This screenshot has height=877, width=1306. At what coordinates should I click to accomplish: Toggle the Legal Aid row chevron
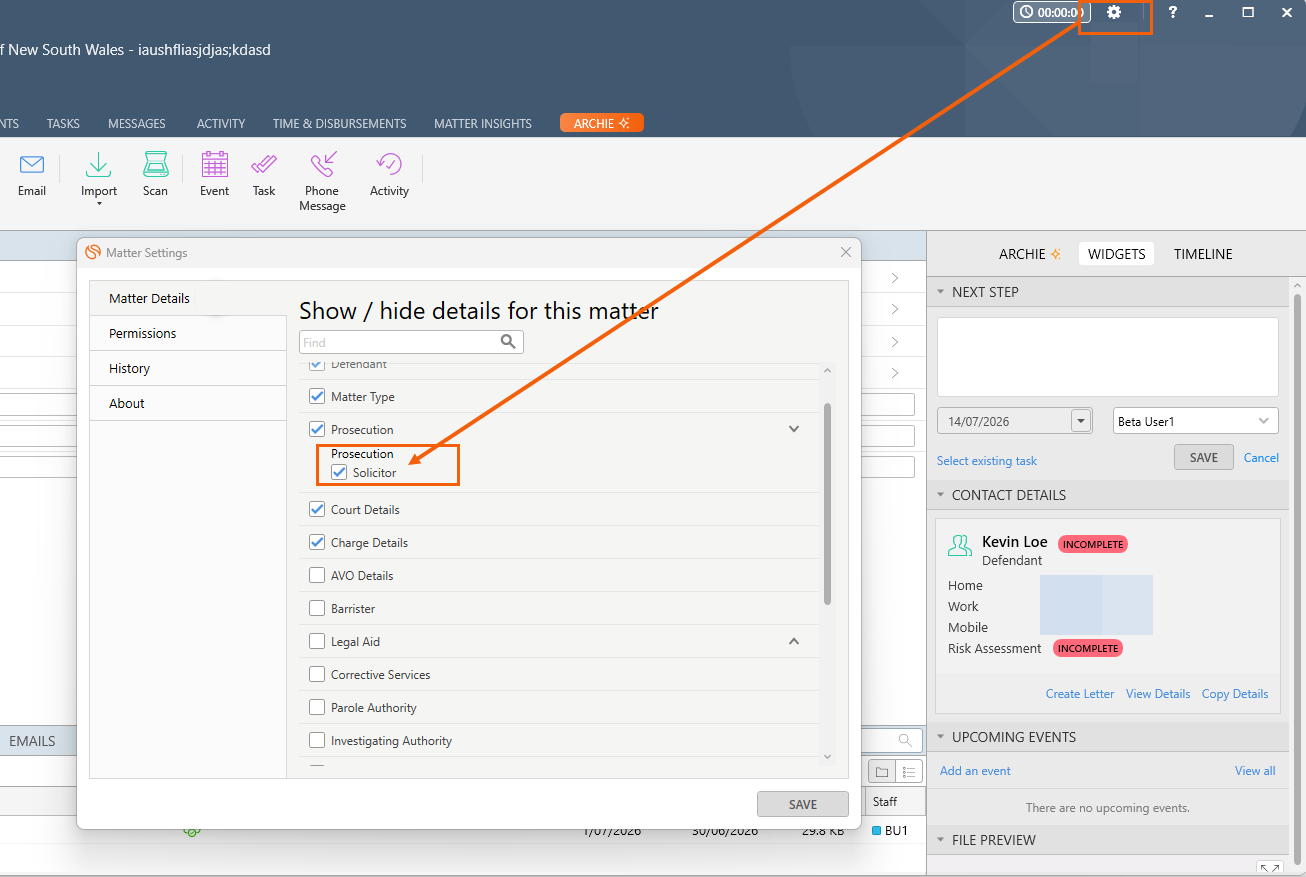(794, 641)
